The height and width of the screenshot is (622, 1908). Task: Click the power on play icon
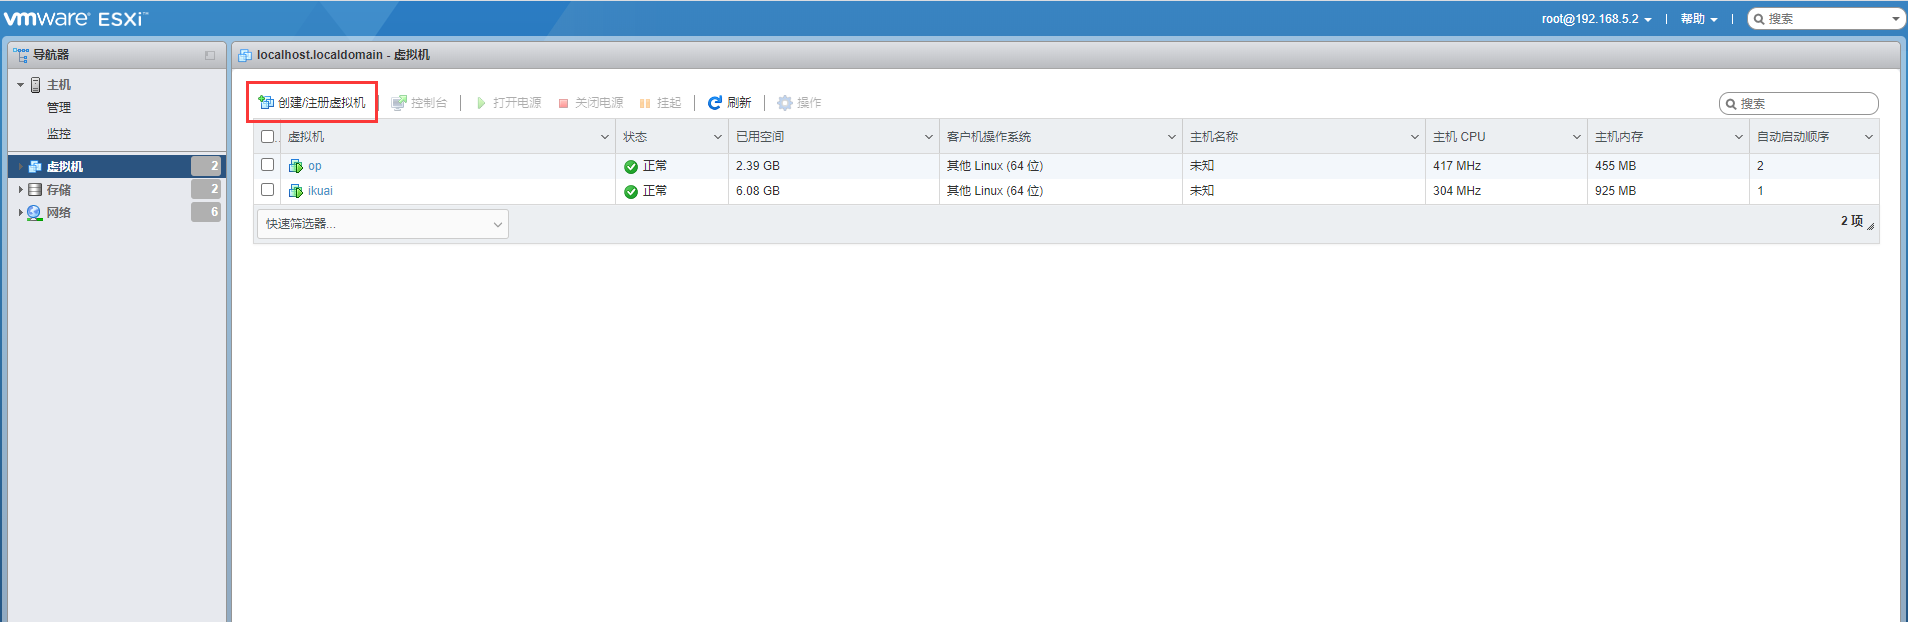pos(481,103)
